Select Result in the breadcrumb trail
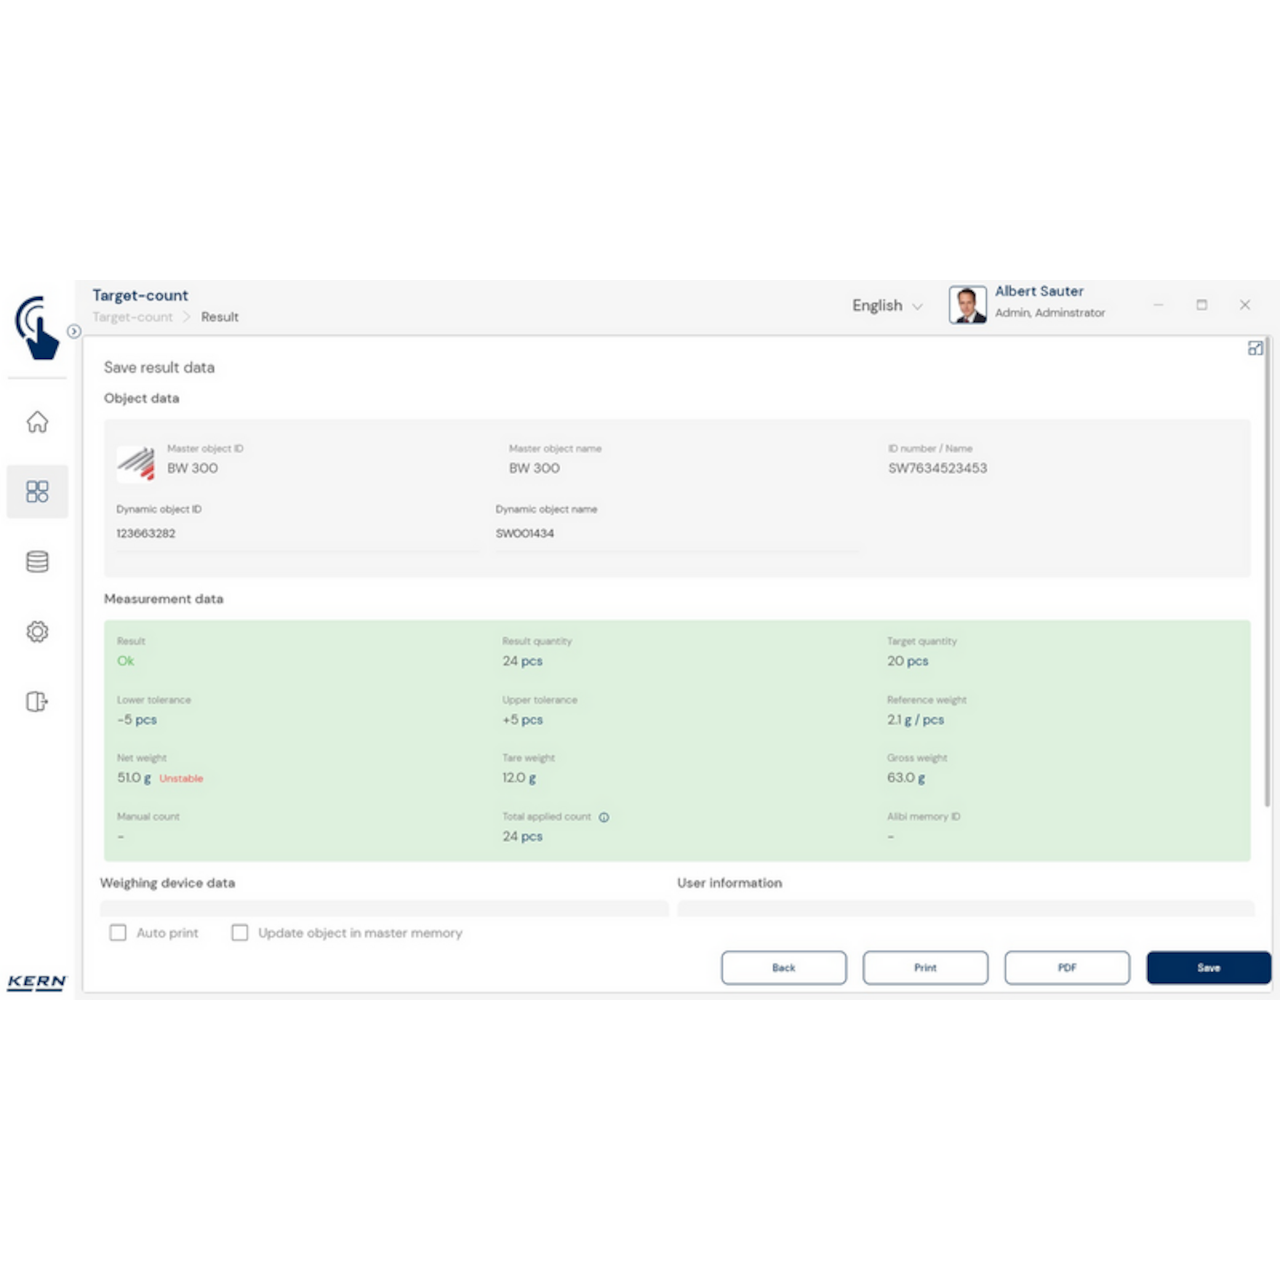1280x1280 pixels. [220, 317]
